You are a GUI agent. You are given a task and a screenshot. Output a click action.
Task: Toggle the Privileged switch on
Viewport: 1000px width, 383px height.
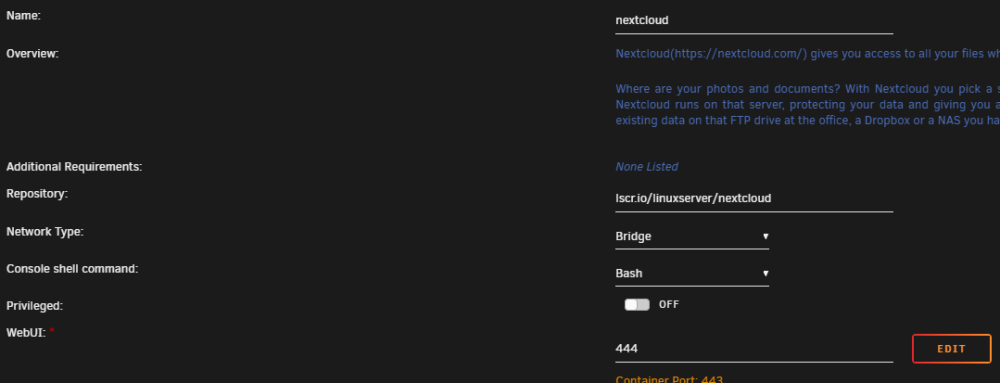(637, 305)
